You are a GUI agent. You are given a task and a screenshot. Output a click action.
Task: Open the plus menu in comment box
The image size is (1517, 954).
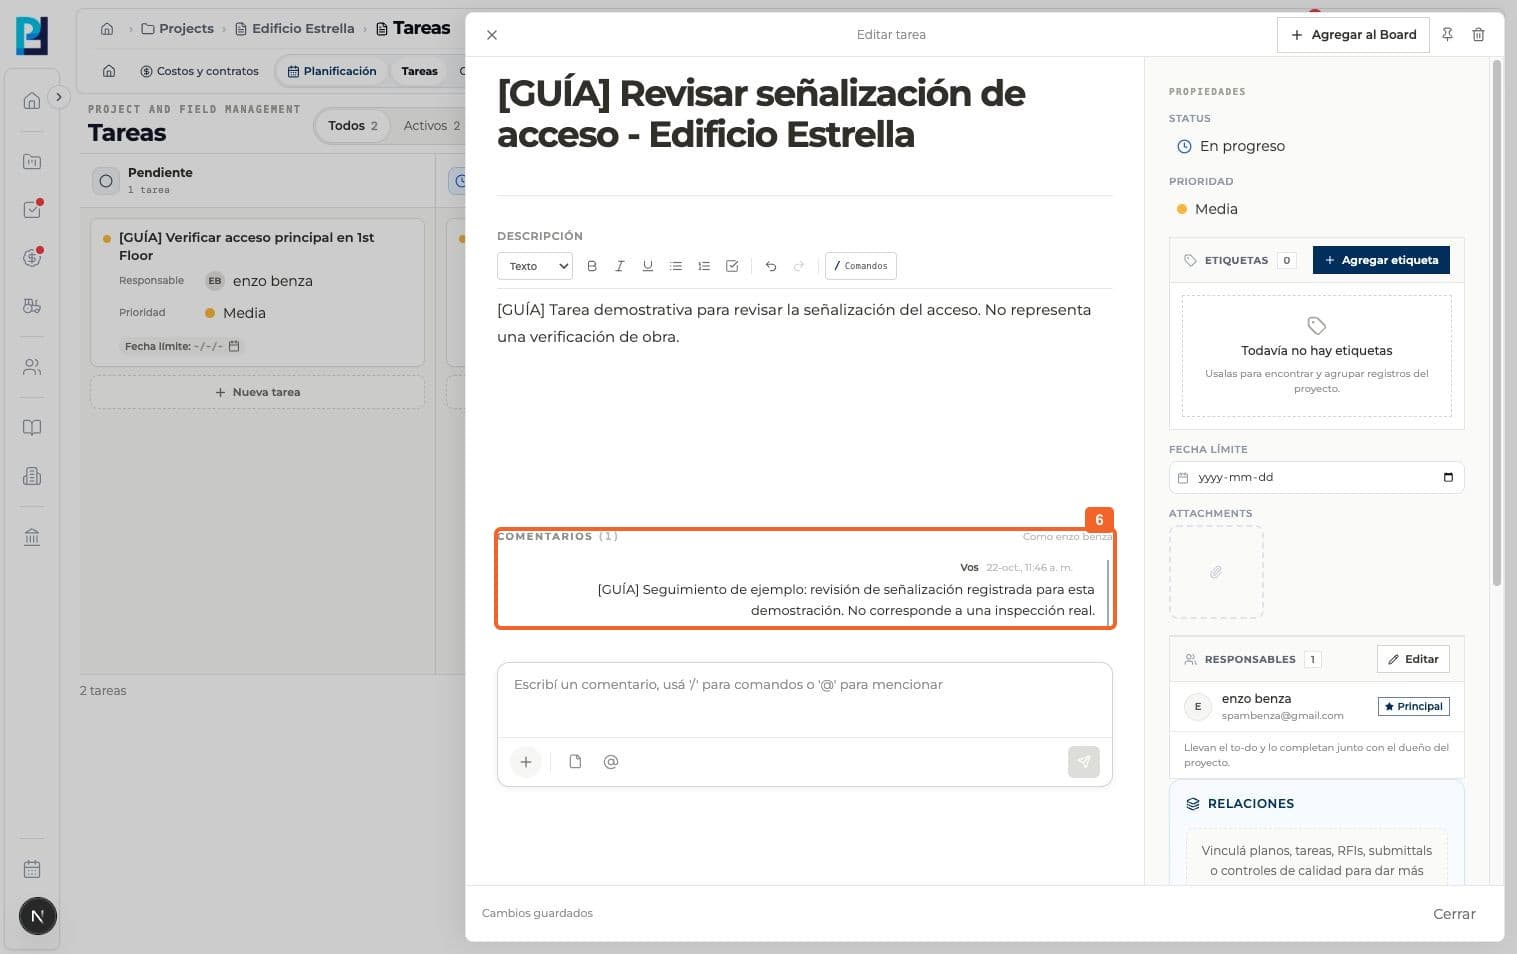pos(526,762)
